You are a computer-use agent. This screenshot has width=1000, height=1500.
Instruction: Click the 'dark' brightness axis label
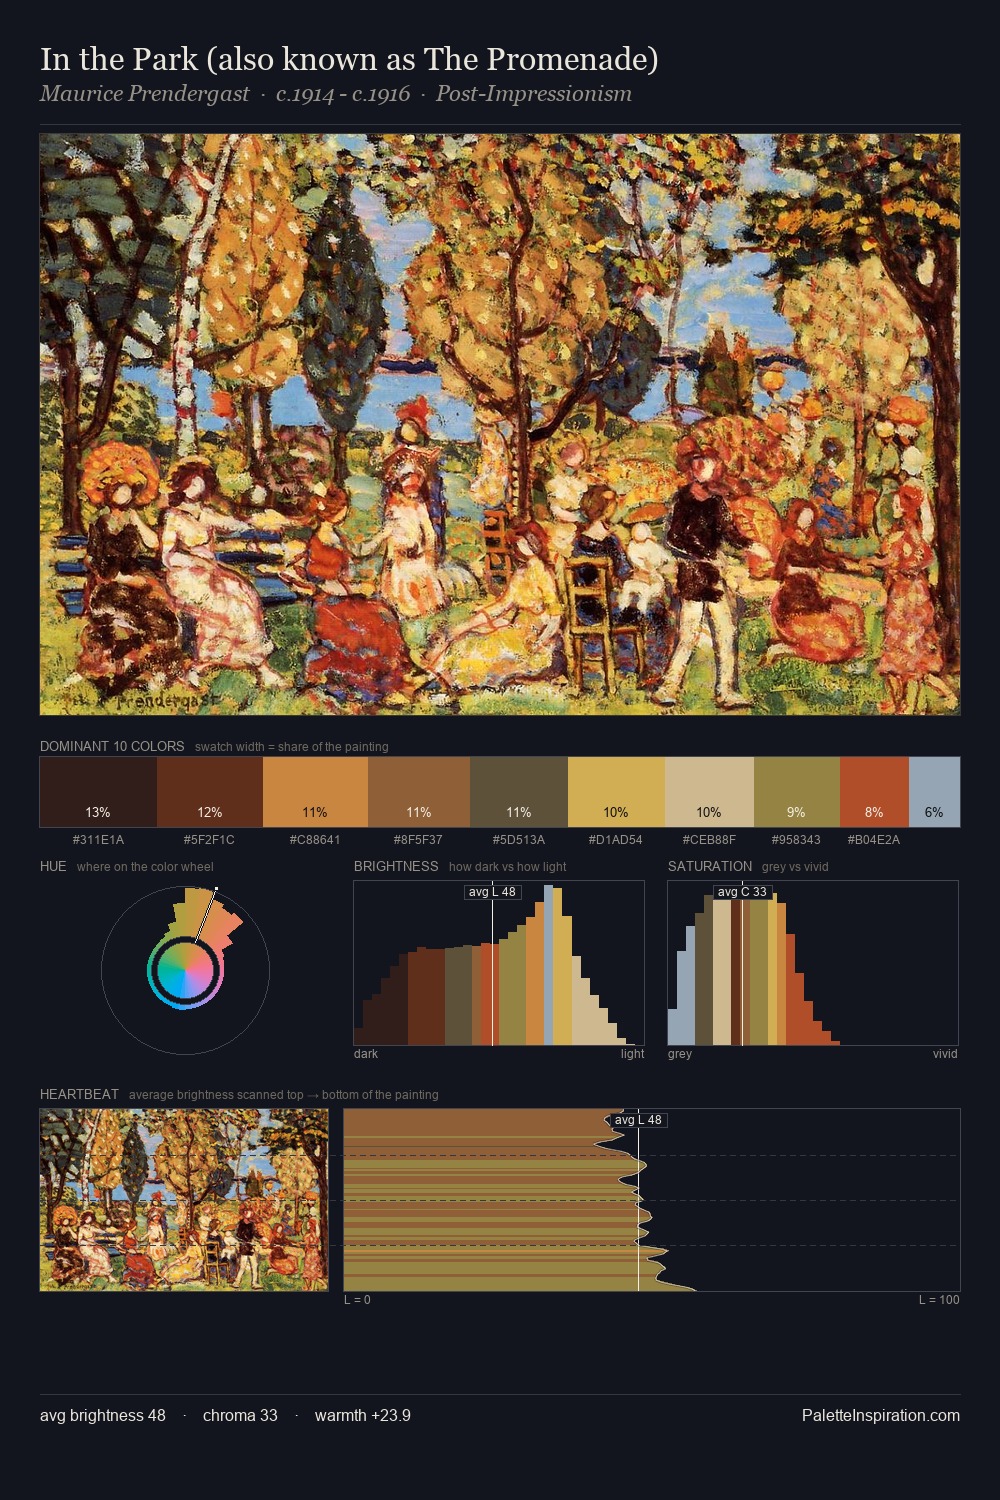pyautogui.click(x=366, y=1054)
